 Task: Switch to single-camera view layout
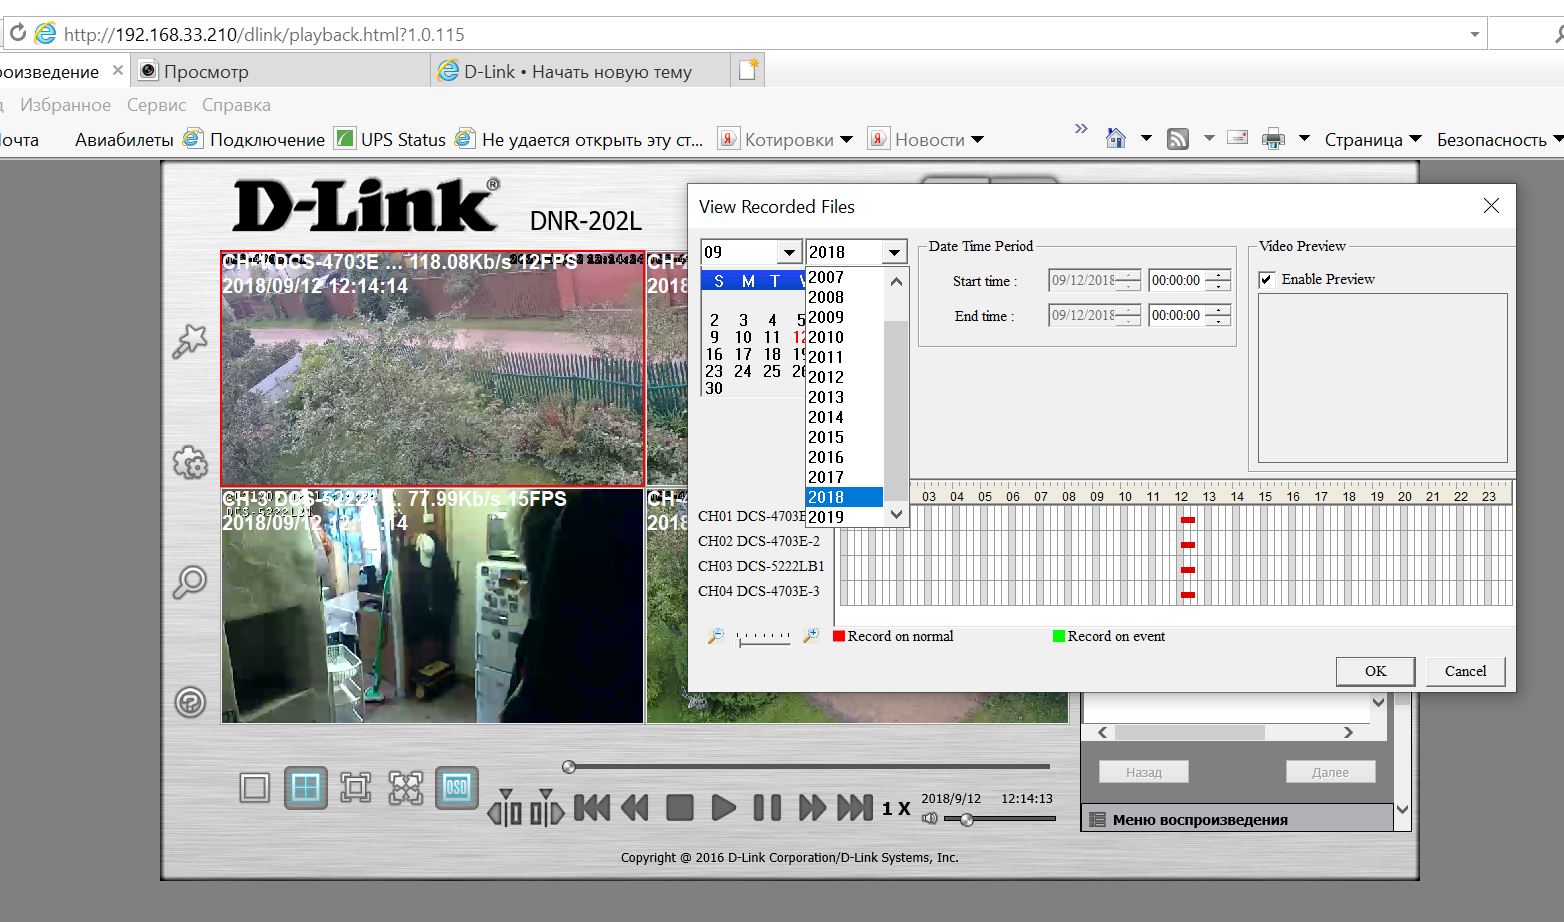[x=255, y=788]
